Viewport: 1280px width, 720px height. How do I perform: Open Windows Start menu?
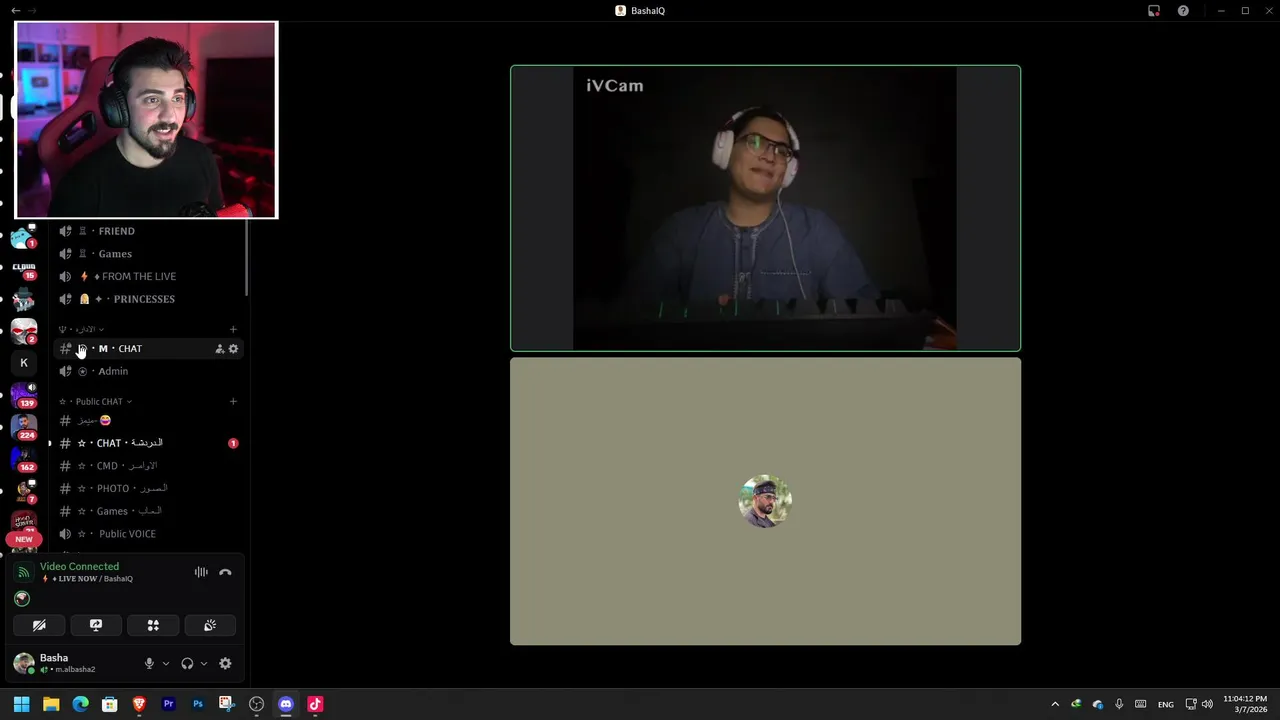[x=22, y=704]
